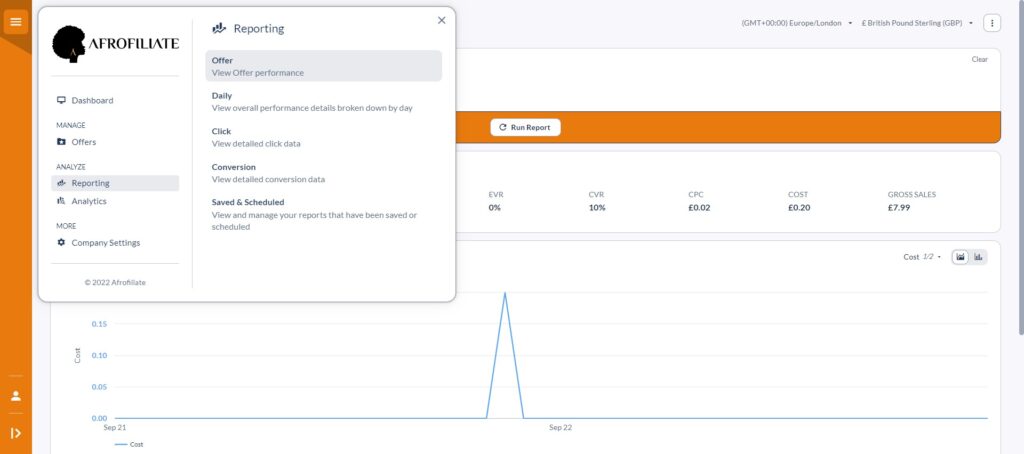Expand the sidebar with the arrow icon
Viewport: 1024px width, 454px height.
pos(16,433)
